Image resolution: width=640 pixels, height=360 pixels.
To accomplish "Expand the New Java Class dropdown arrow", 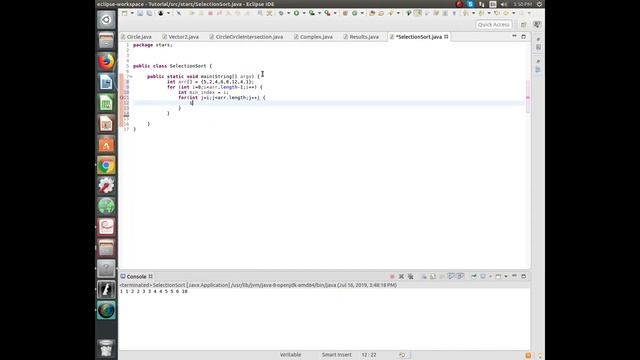I will point(362,13).
